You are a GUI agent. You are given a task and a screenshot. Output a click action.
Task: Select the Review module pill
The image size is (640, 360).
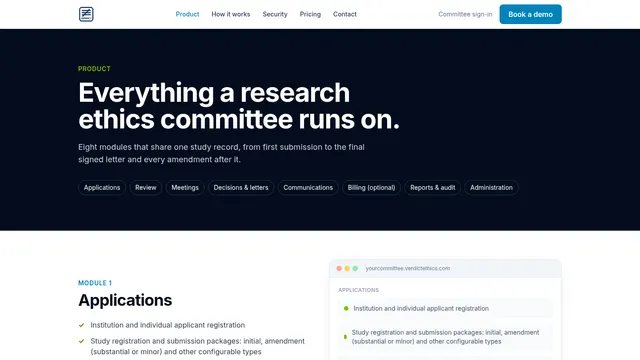pyautogui.click(x=146, y=188)
